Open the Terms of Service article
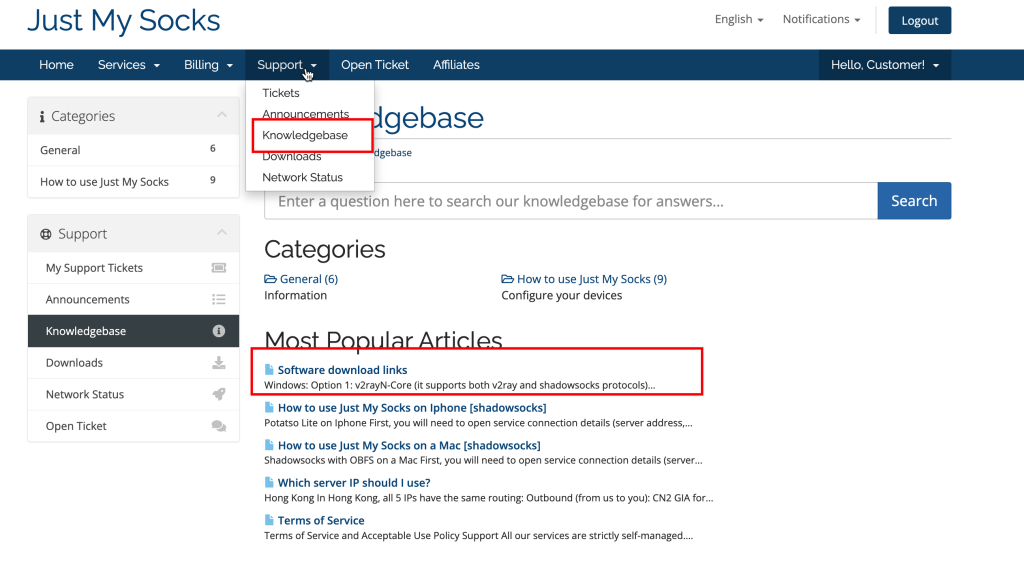1024x563 pixels. (321, 521)
